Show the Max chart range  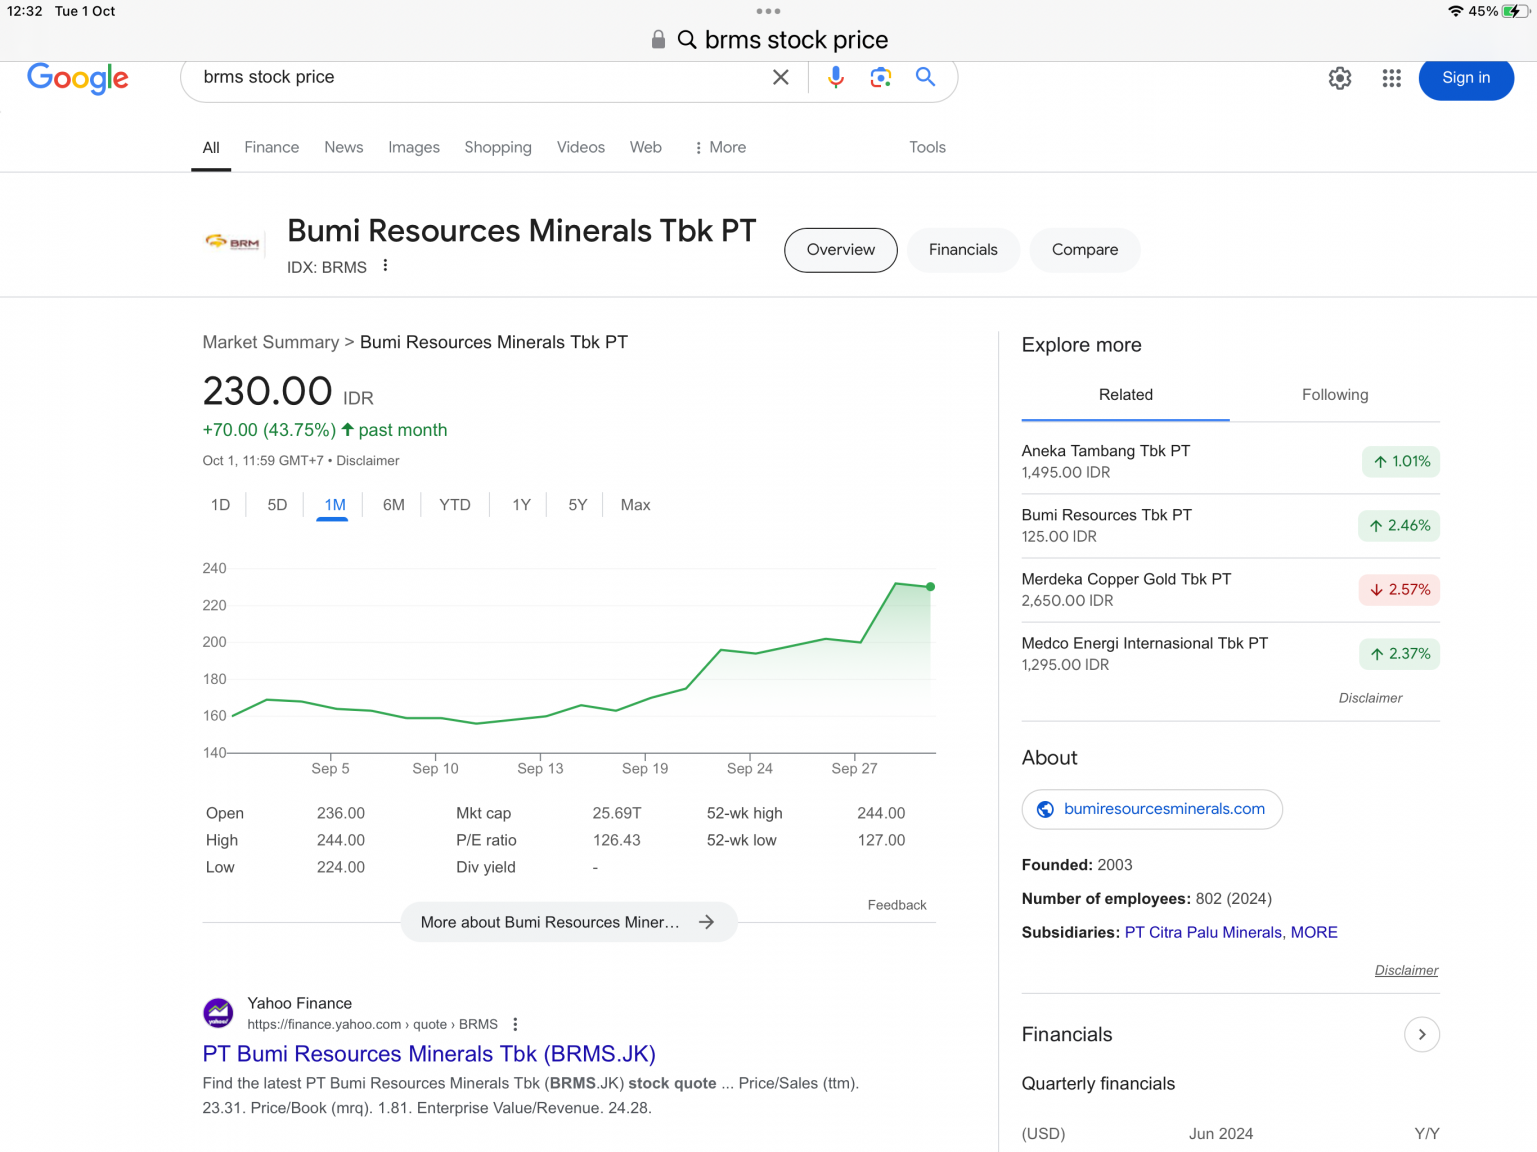pos(636,505)
